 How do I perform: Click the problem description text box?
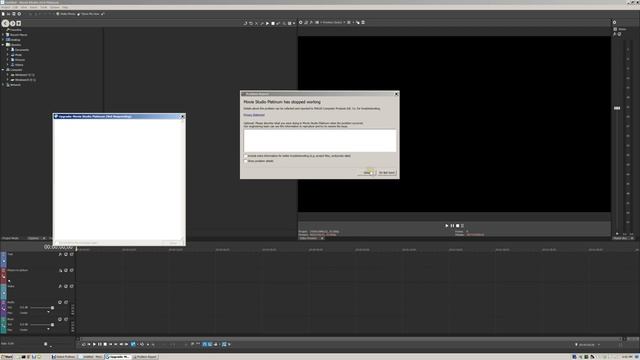tap(320, 140)
